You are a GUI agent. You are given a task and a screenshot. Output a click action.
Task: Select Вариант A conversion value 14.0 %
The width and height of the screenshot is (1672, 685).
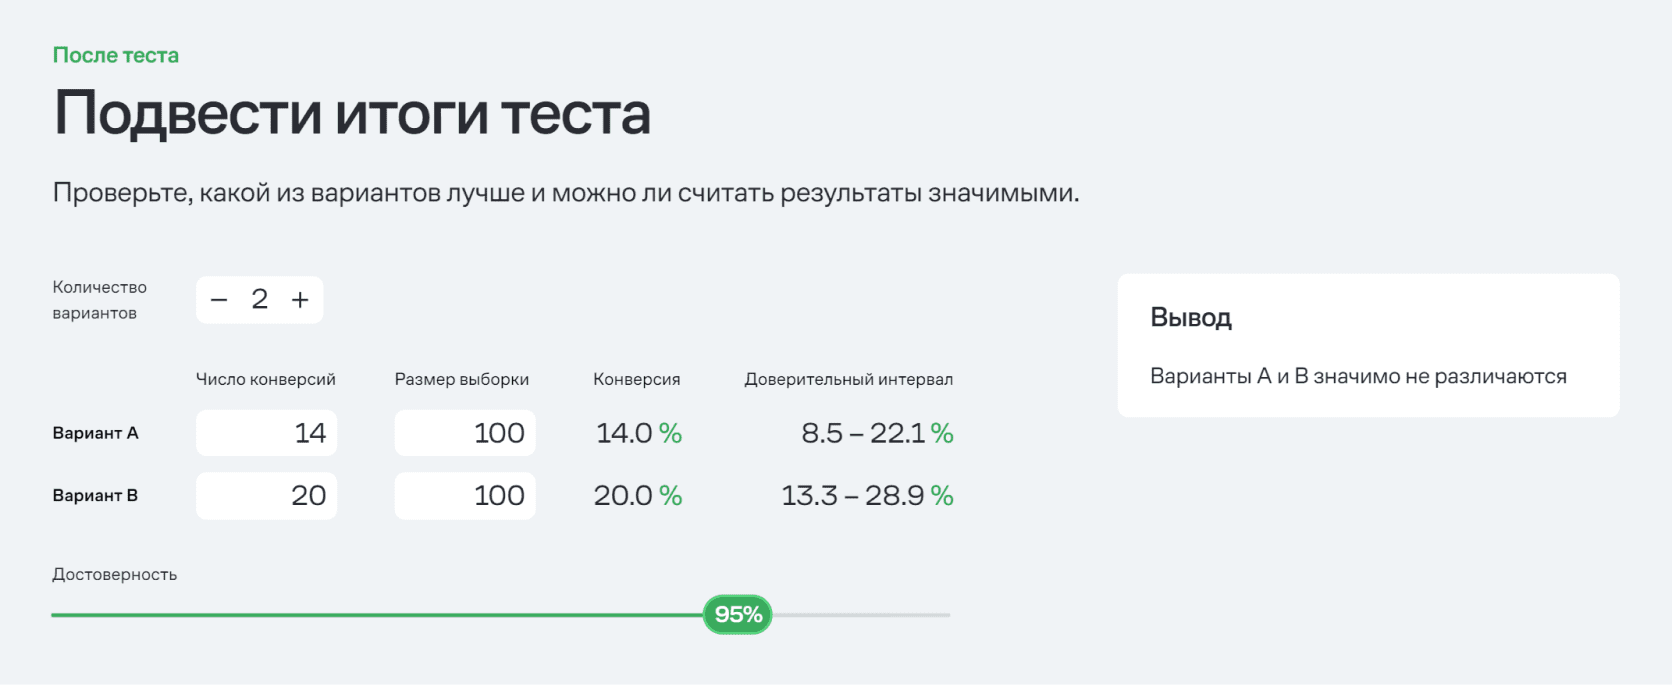point(638,433)
